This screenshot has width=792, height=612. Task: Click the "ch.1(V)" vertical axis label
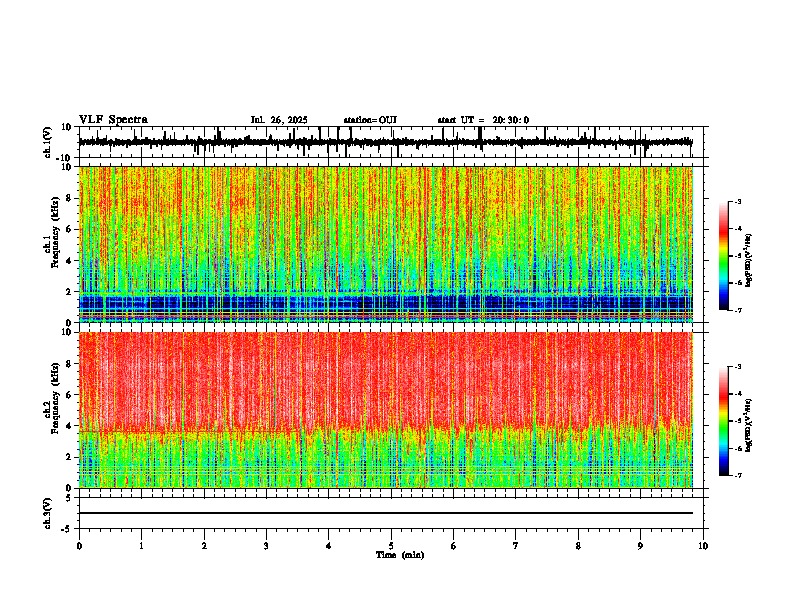point(48,142)
